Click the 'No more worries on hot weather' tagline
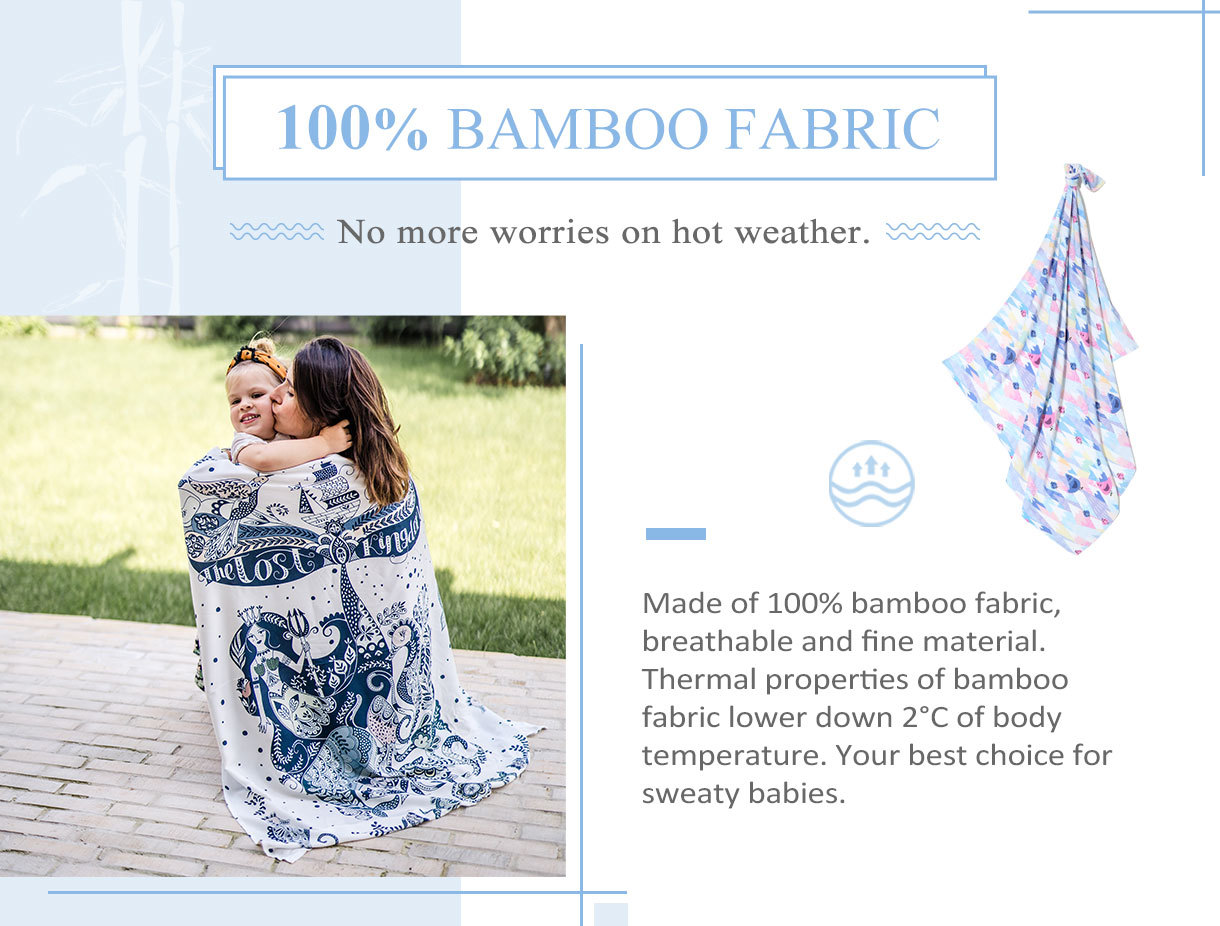The width and height of the screenshot is (1220, 926). 604,232
